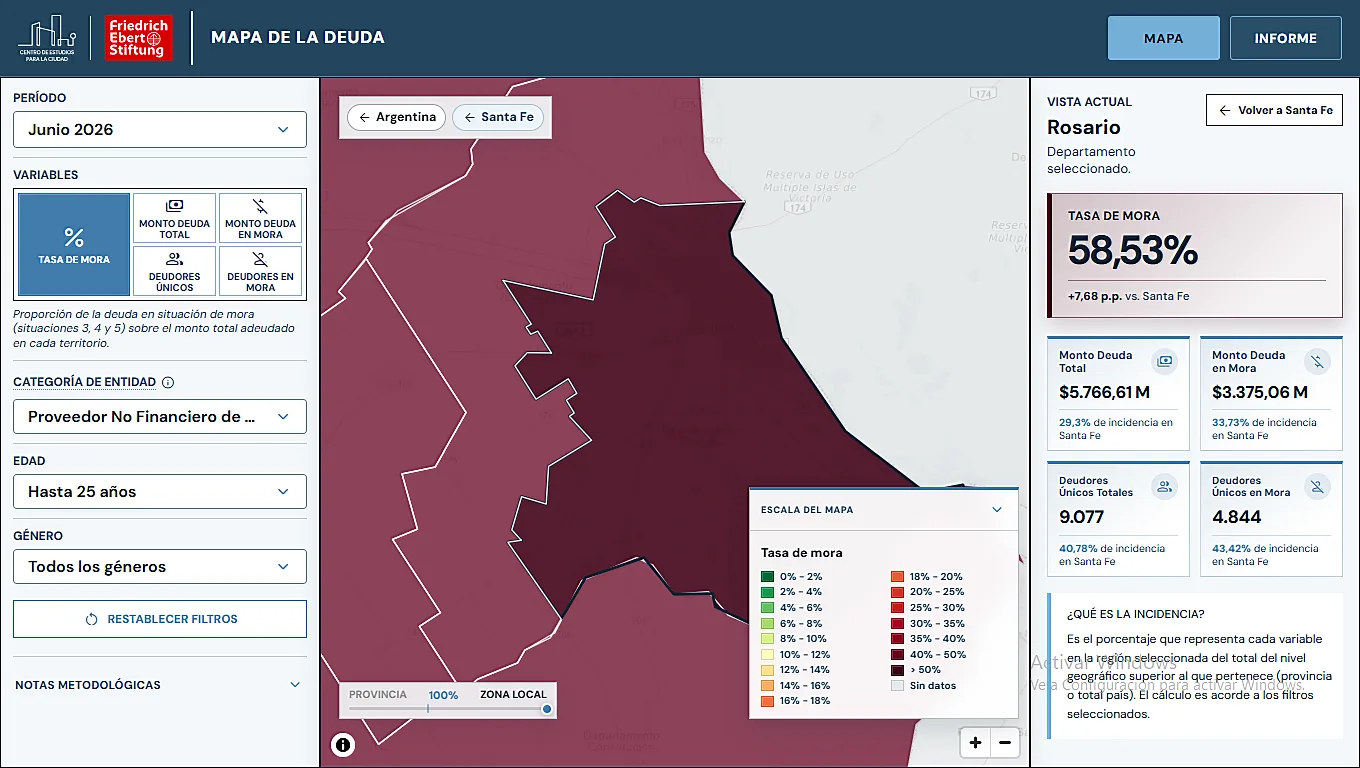
Task: Click the Deudores Únicos en Mora card icon
Action: (x=1317, y=487)
